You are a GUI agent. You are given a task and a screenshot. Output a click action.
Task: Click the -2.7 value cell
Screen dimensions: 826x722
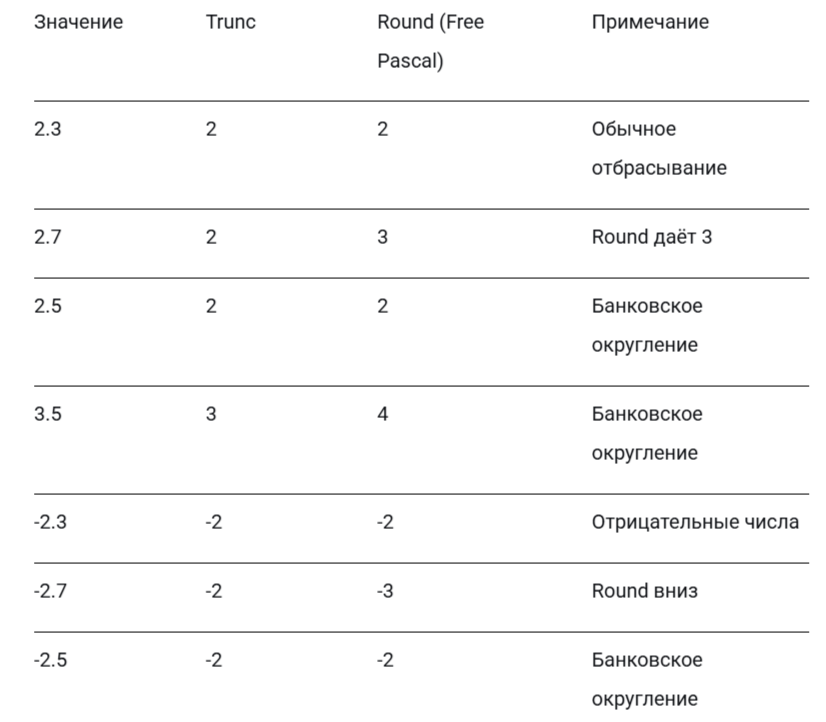click(50, 591)
